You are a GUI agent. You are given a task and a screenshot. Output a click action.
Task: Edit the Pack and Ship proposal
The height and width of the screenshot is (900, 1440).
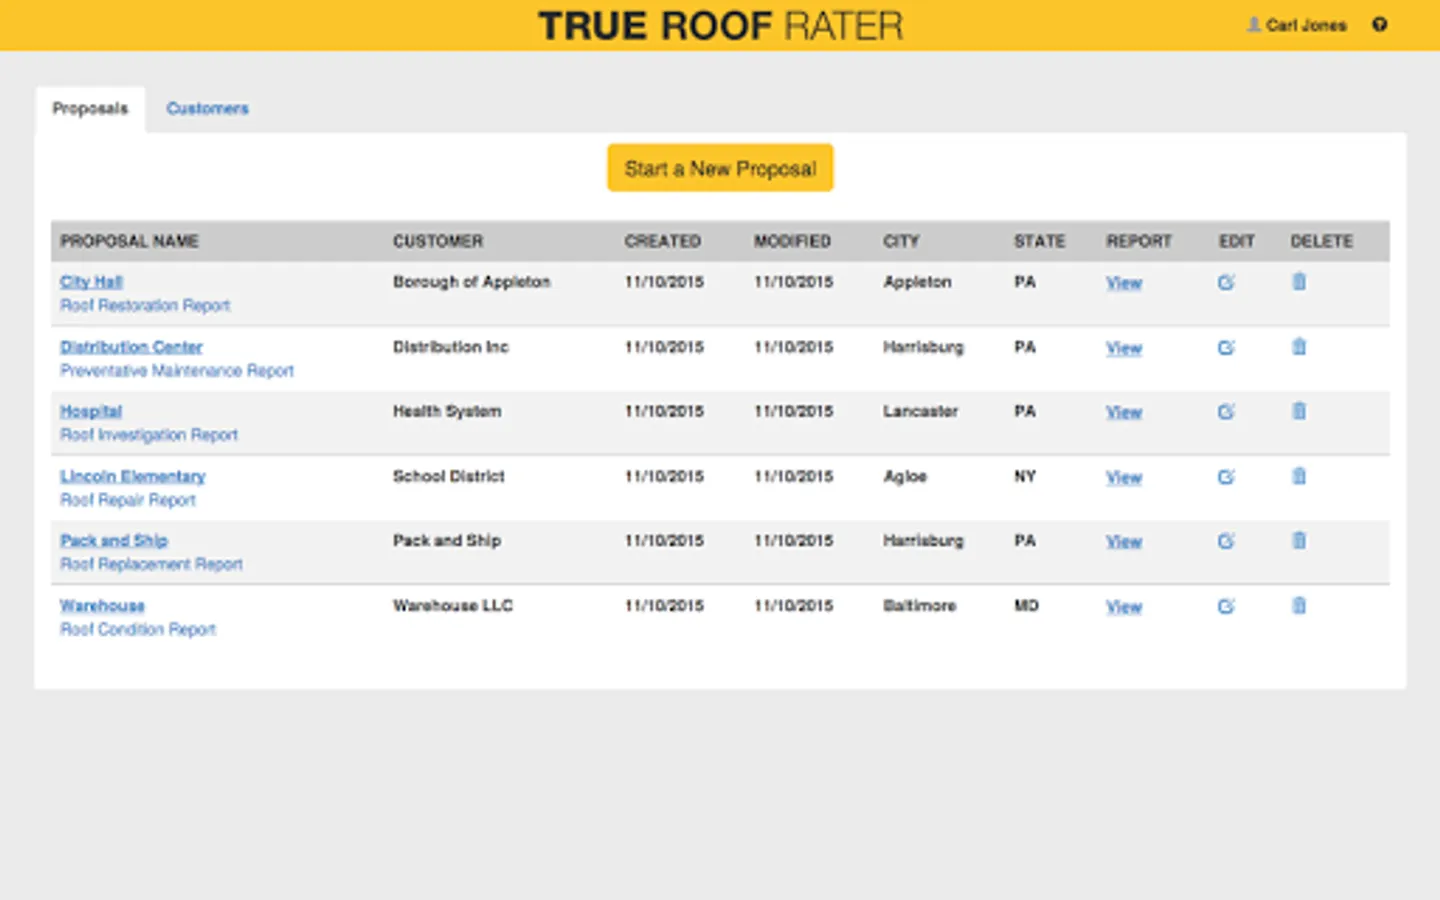1226,540
